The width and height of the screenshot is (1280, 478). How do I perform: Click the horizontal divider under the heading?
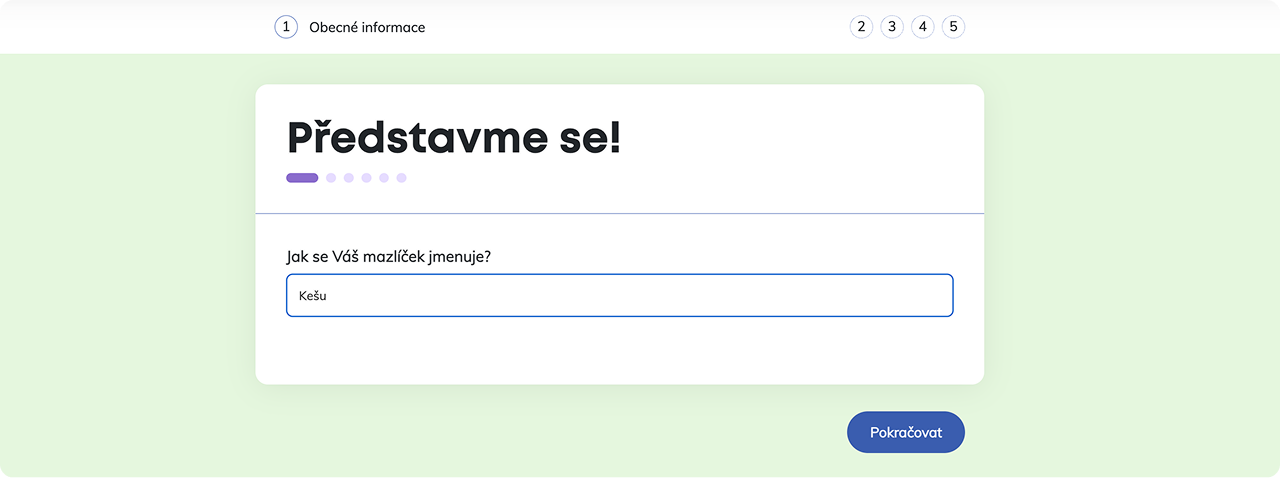pyautogui.click(x=620, y=214)
